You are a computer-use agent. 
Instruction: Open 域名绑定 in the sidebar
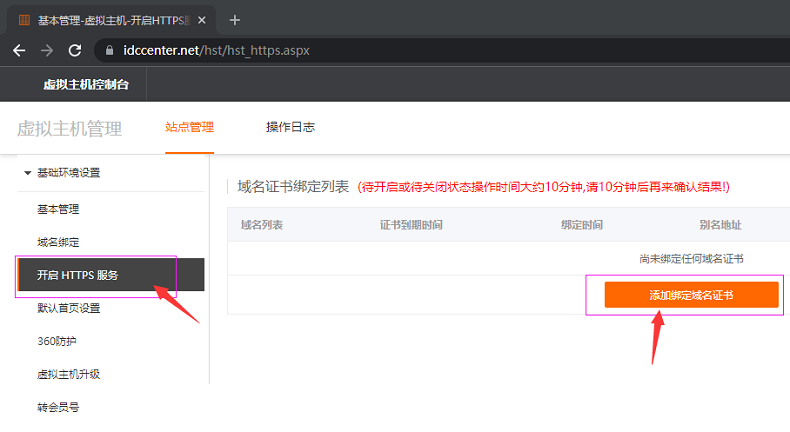pyautogui.click(x=58, y=242)
